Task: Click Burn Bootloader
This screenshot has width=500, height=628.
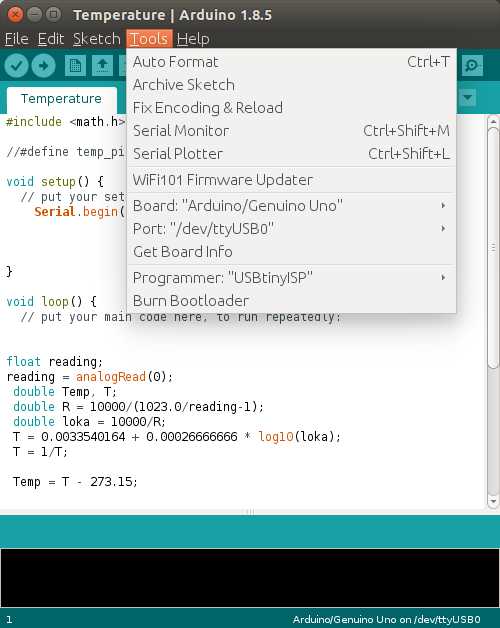Action: click(291, 300)
